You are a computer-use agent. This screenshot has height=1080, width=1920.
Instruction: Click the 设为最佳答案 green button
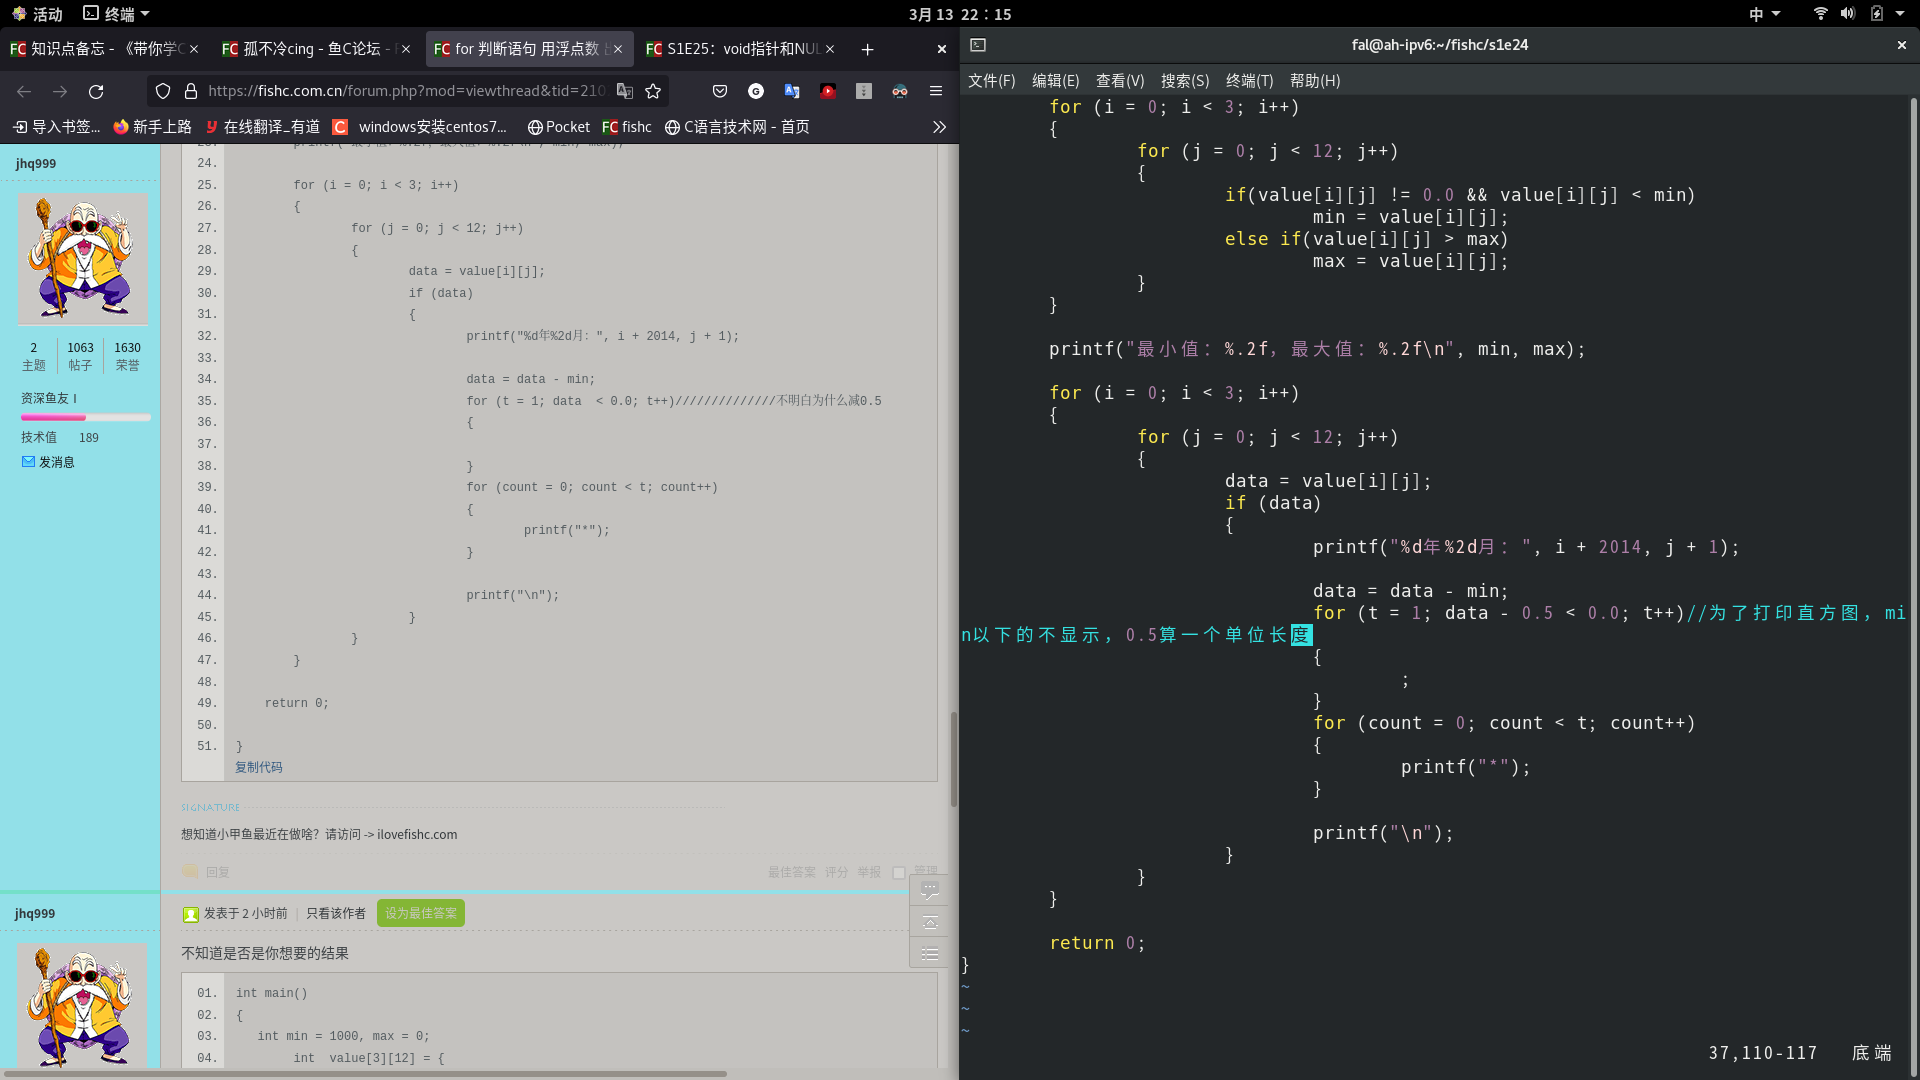tap(421, 913)
